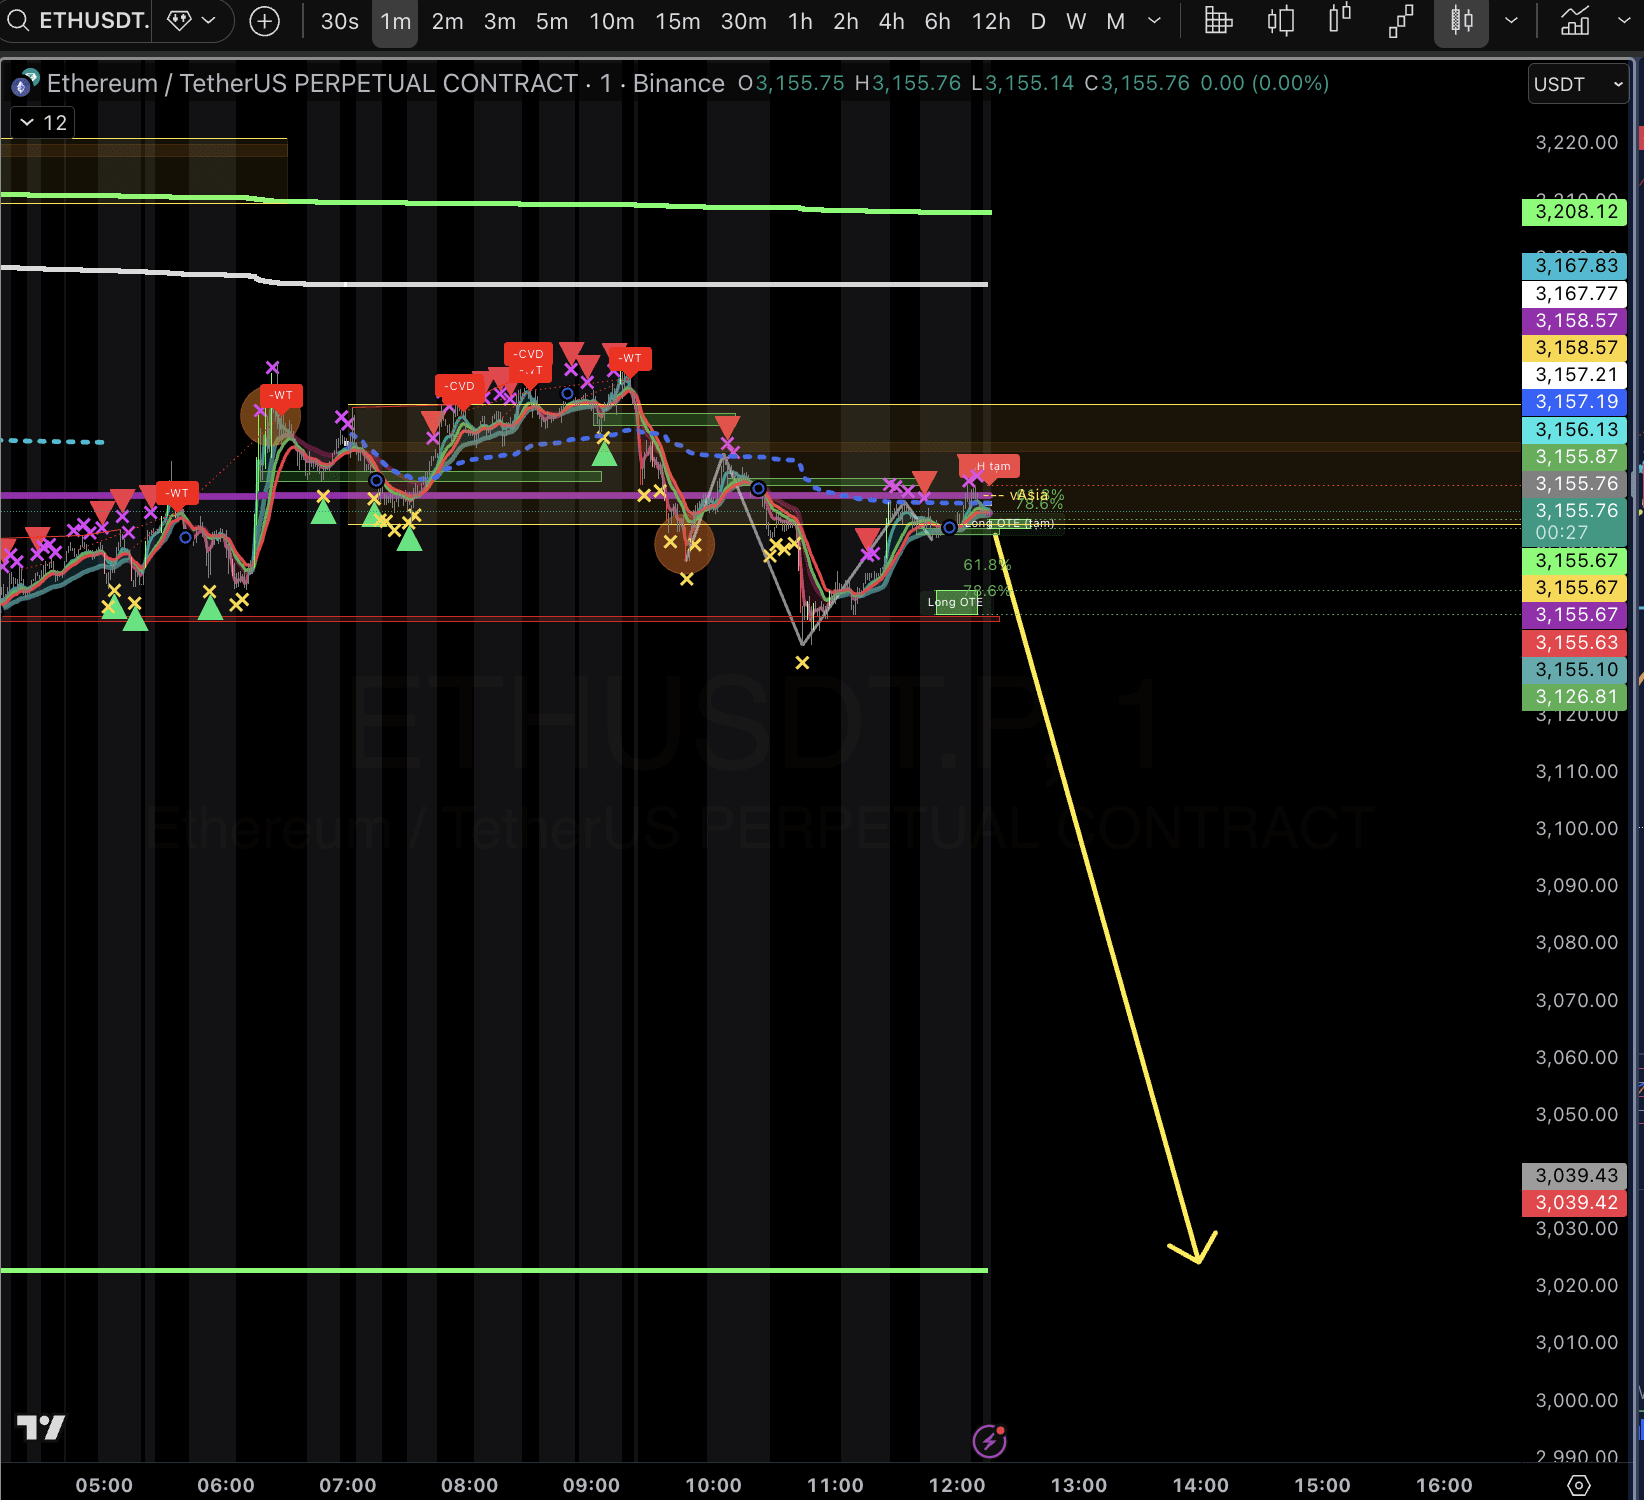
Task: Switch to 4h timeframe
Action: (x=892, y=21)
